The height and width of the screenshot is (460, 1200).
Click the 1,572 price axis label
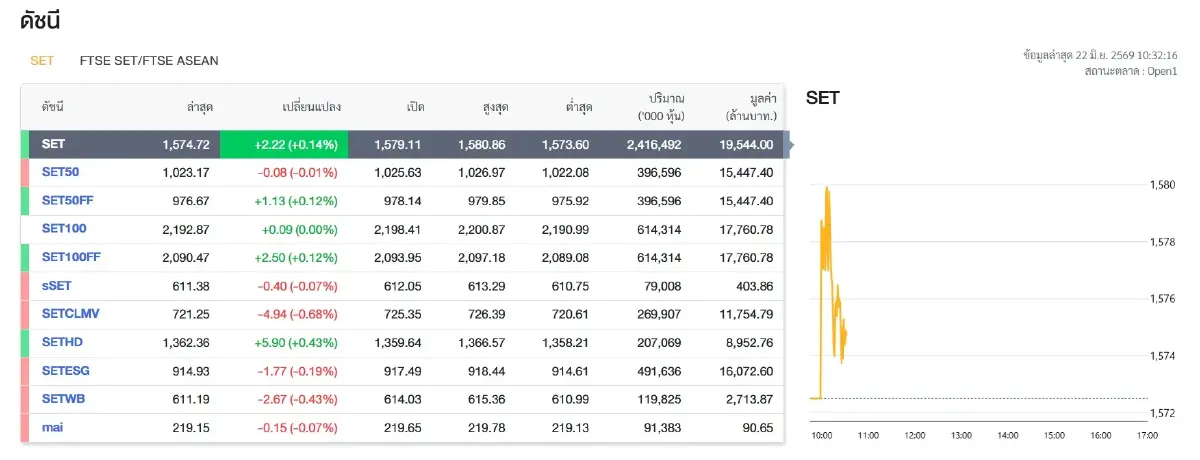[x=1163, y=413]
